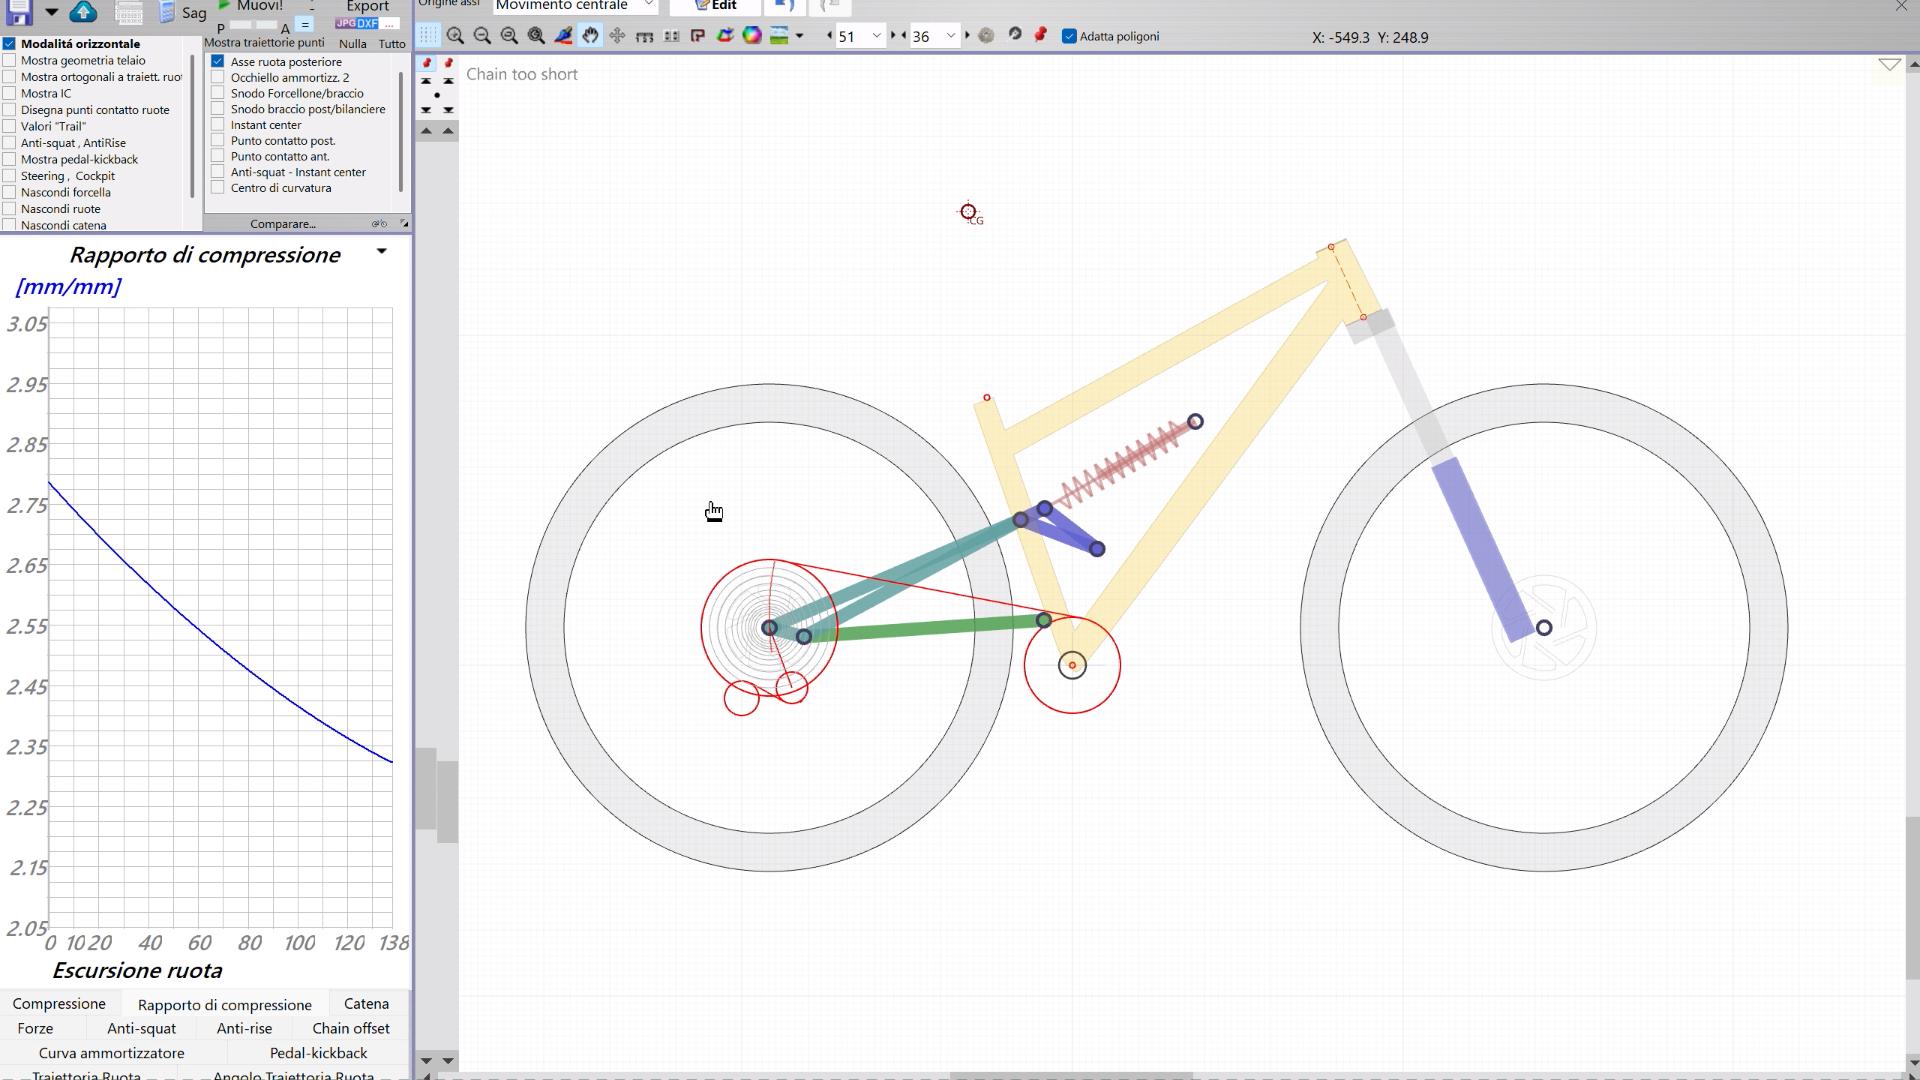Click the Edit button
The height and width of the screenshot is (1080, 1920).
(x=716, y=6)
